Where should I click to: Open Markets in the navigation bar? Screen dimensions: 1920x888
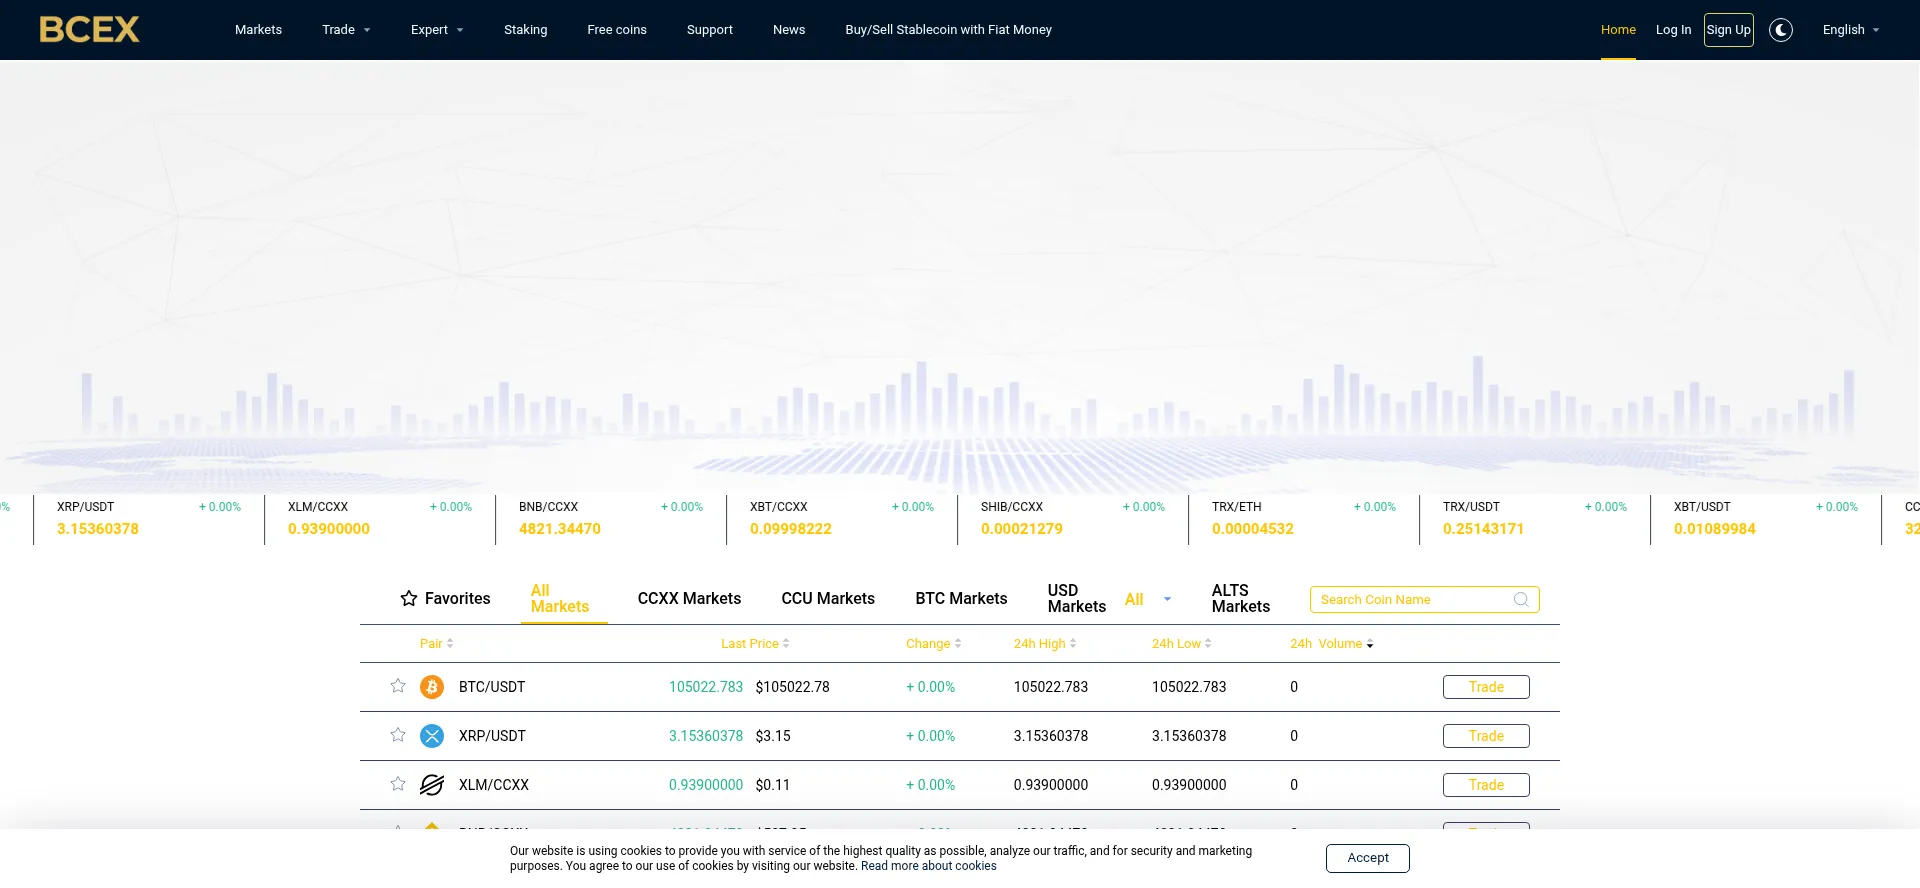point(258,30)
